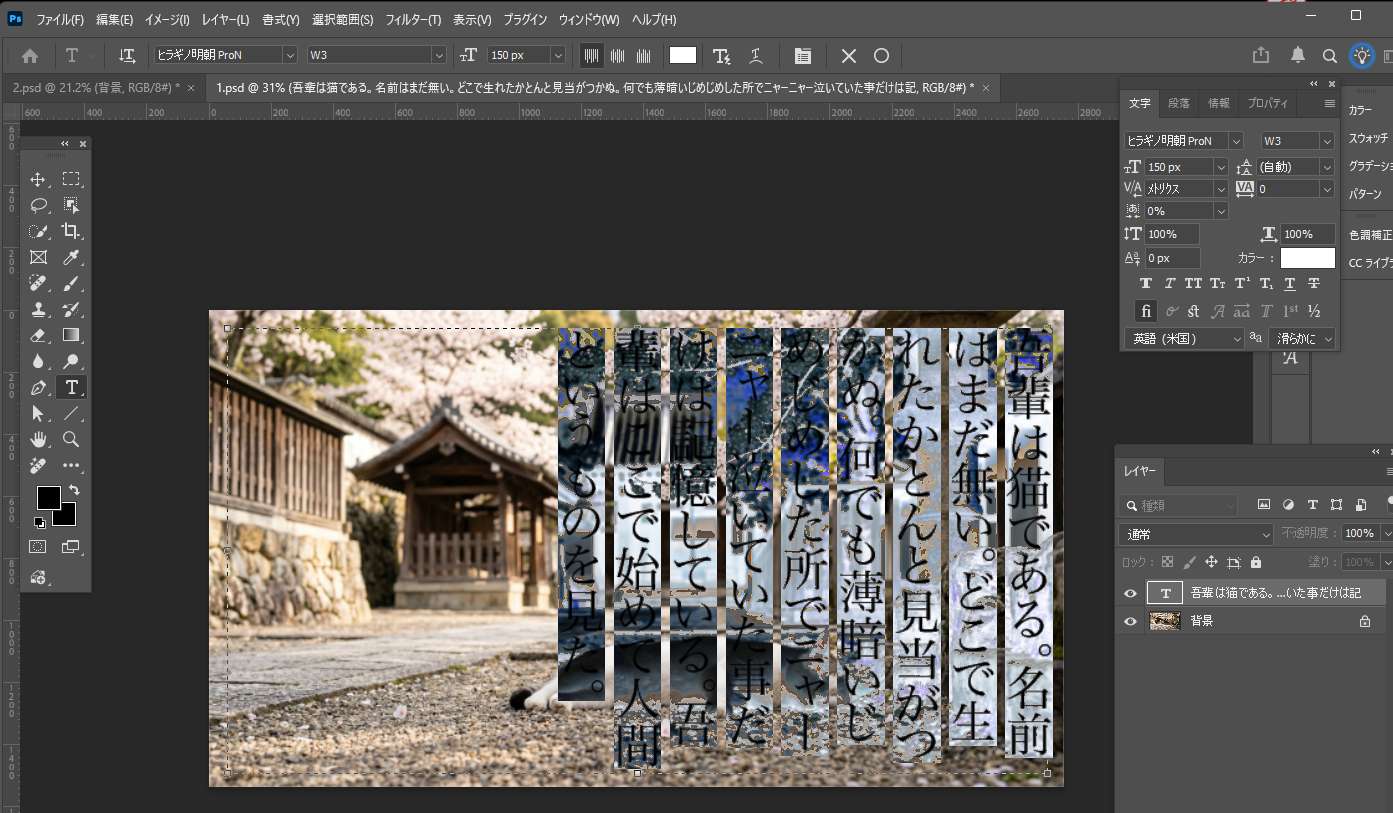The height and width of the screenshot is (813, 1393).
Task: Select the Zoom tool
Action: pyautogui.click(x=72, y=439)
